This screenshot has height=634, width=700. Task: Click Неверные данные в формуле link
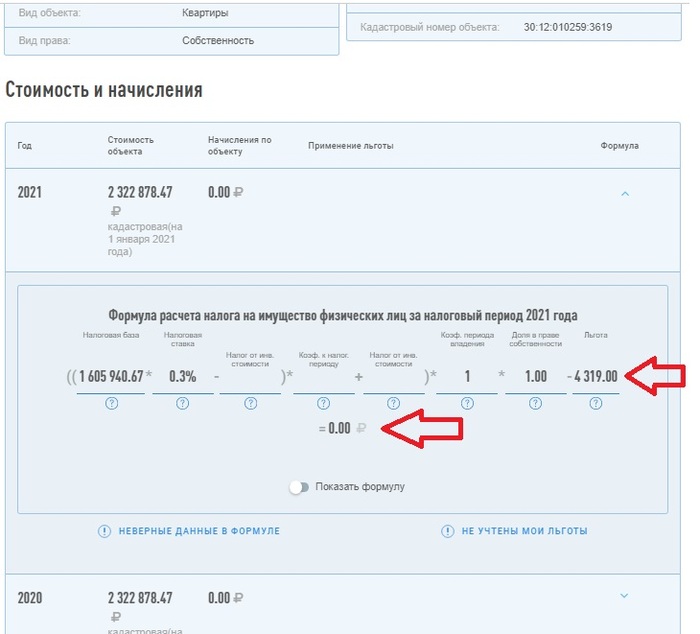(188, 531)
